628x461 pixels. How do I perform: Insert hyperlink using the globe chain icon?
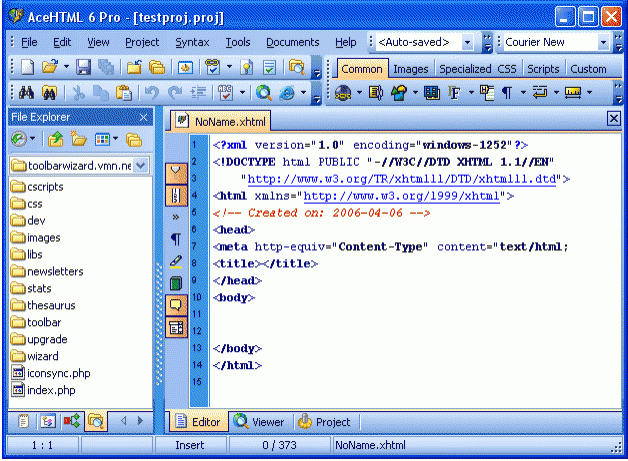click(343, 93)
